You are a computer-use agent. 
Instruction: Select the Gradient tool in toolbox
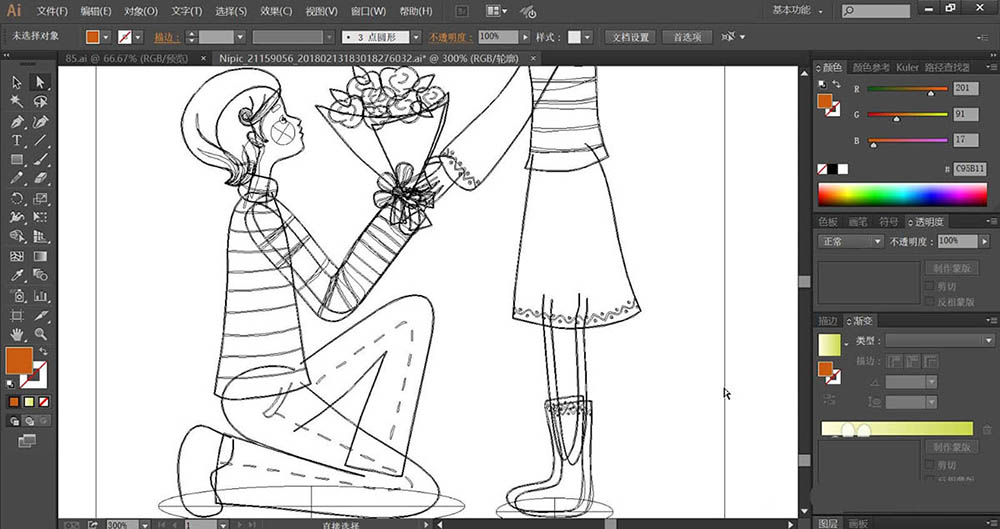40,256
